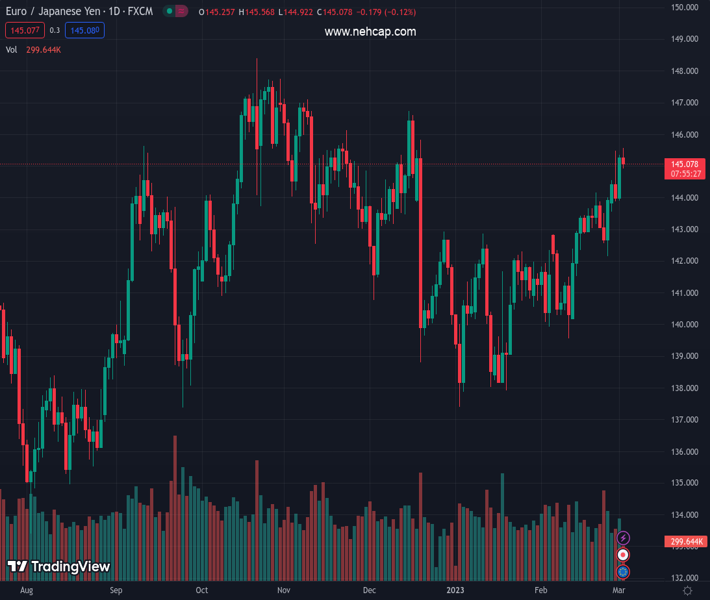The width and height of the screenshot is (710, 600).
Task: Click the 140.000 level on price scale
Action: pyautogui.click(x=684, y=325)
